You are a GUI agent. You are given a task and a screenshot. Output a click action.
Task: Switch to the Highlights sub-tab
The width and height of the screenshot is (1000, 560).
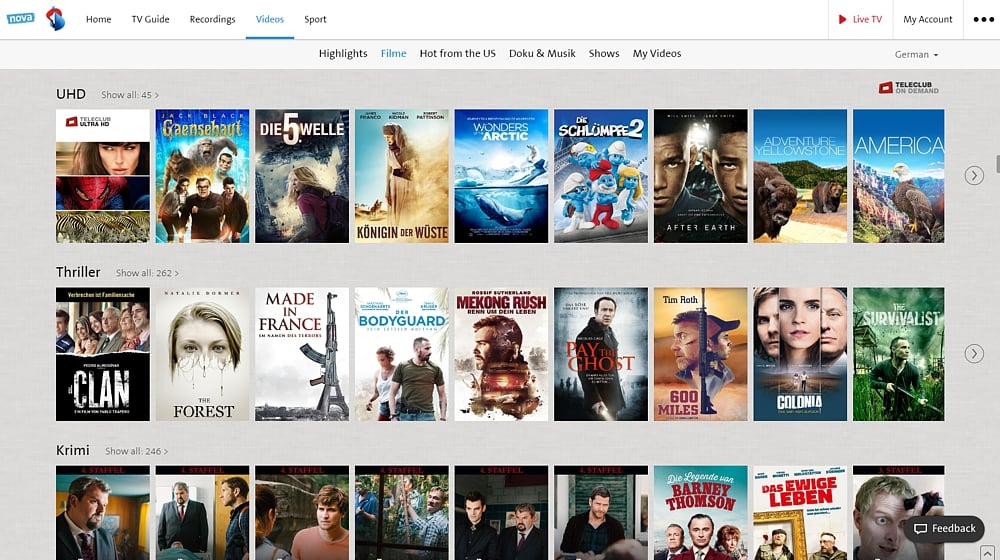pyautogui.click(x=343, y=54)
